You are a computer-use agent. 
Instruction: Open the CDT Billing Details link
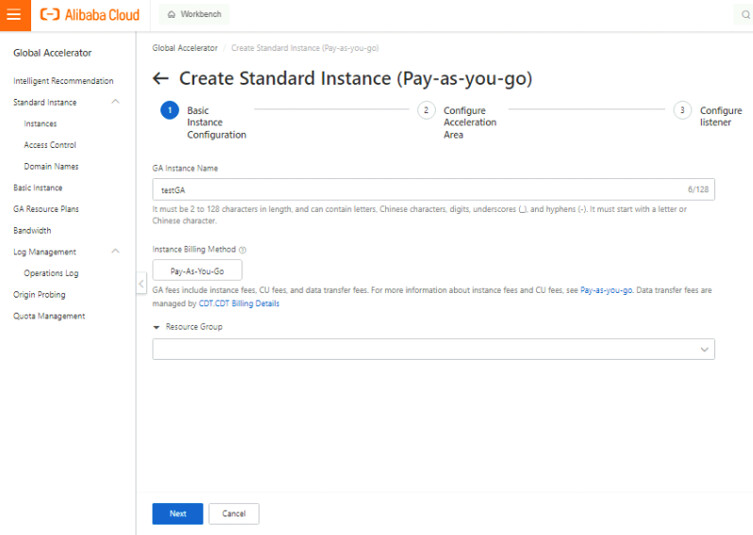[x=247, y=304]
